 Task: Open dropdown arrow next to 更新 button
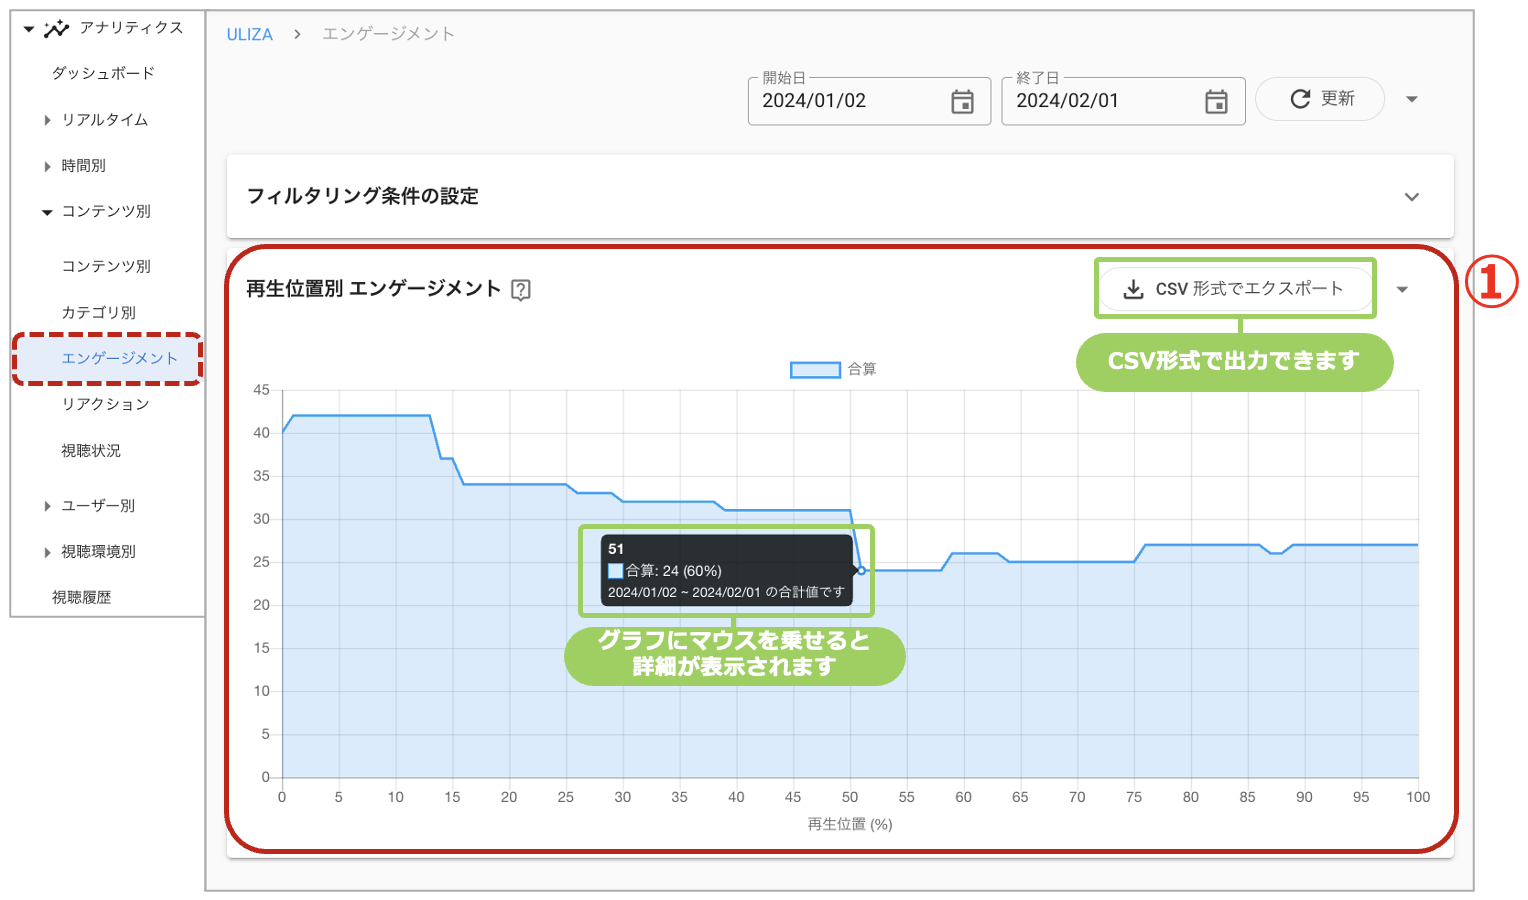(1412, 99)
